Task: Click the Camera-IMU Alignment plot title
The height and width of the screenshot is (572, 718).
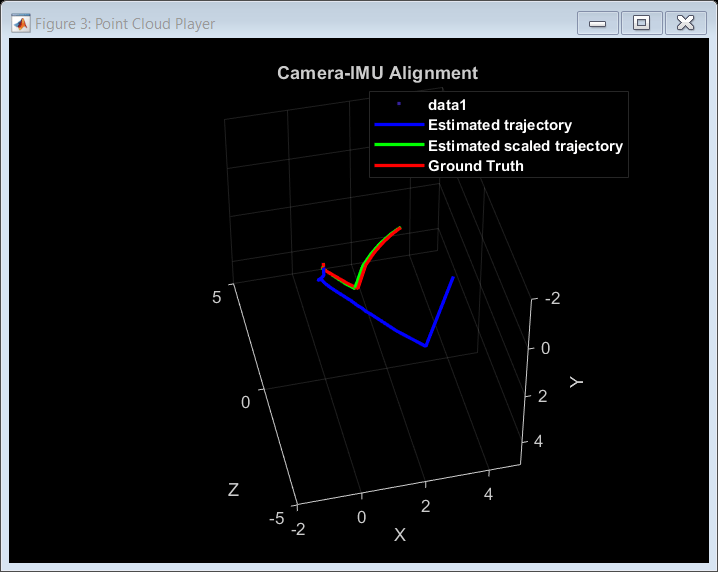Action: coord(377,73)
